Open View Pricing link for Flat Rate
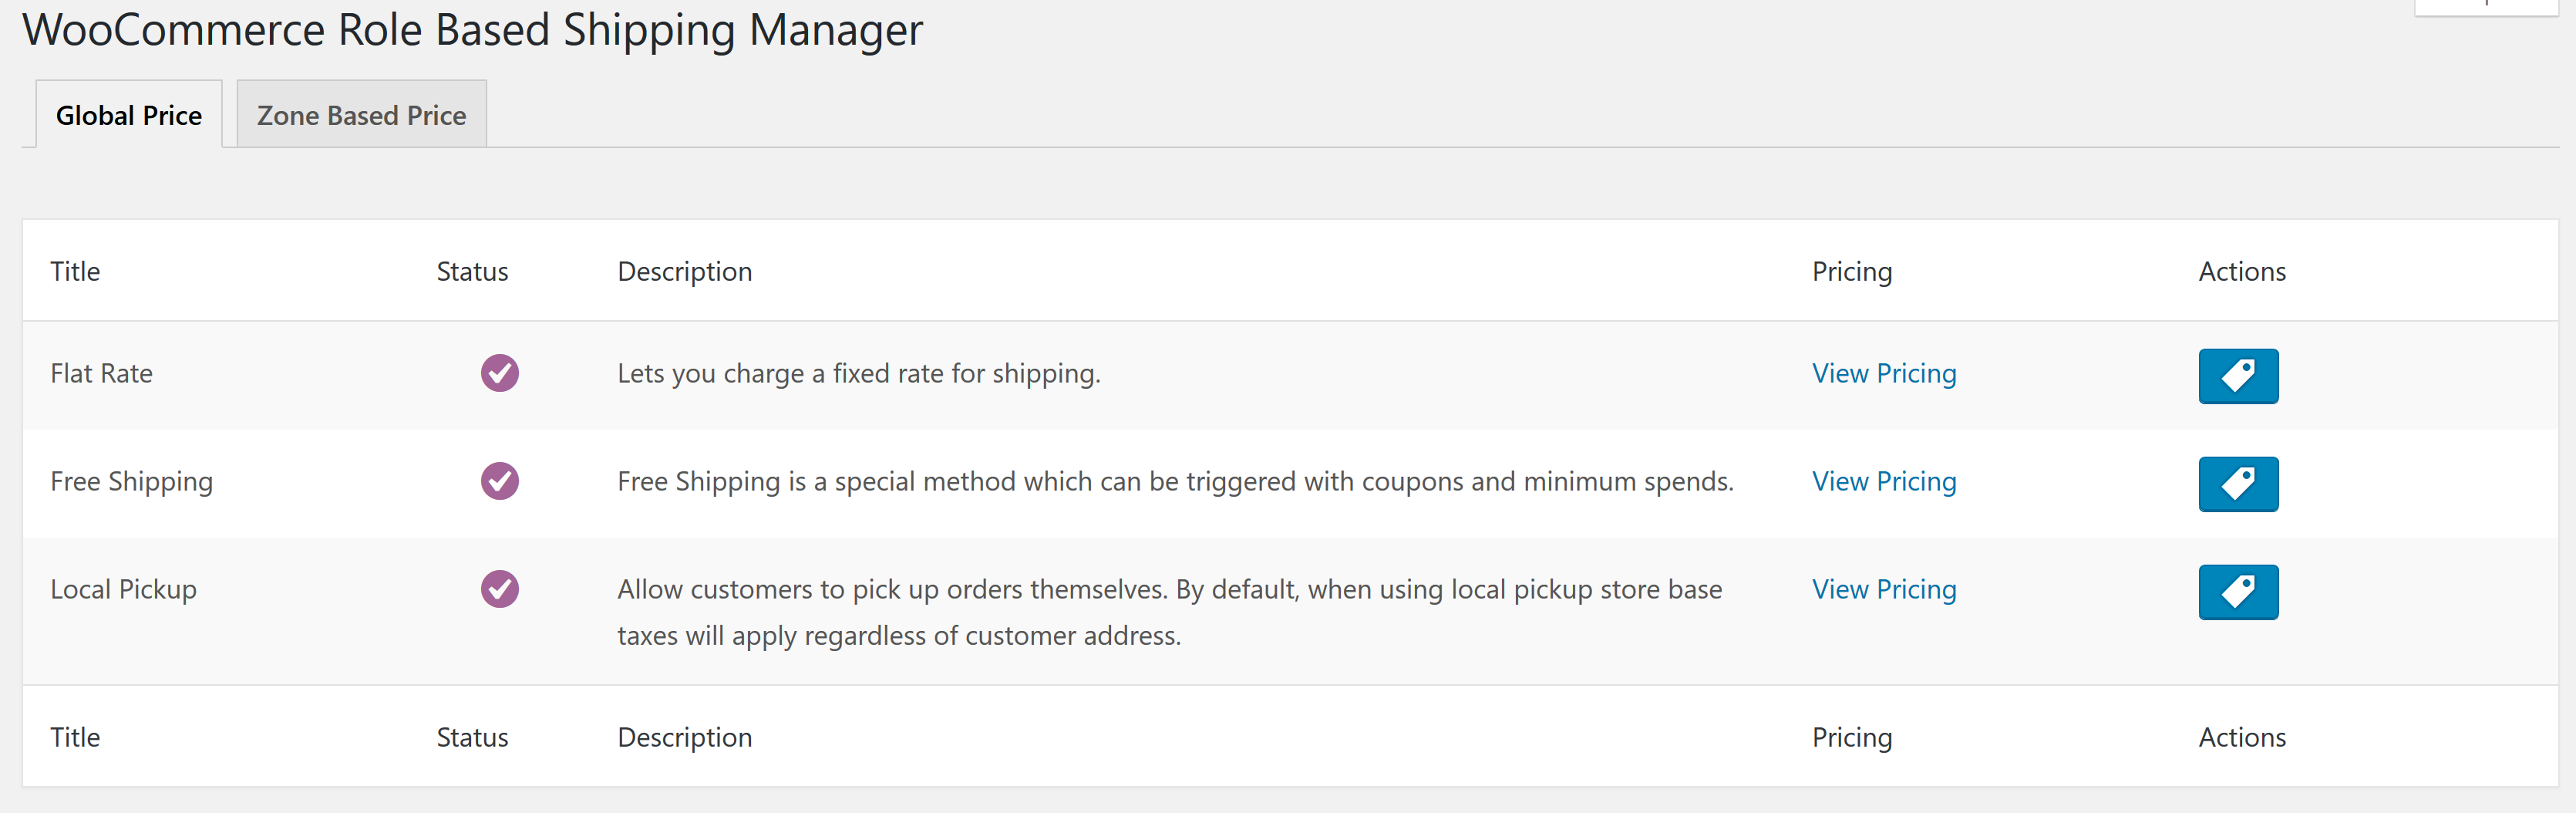 point(1883,373)
